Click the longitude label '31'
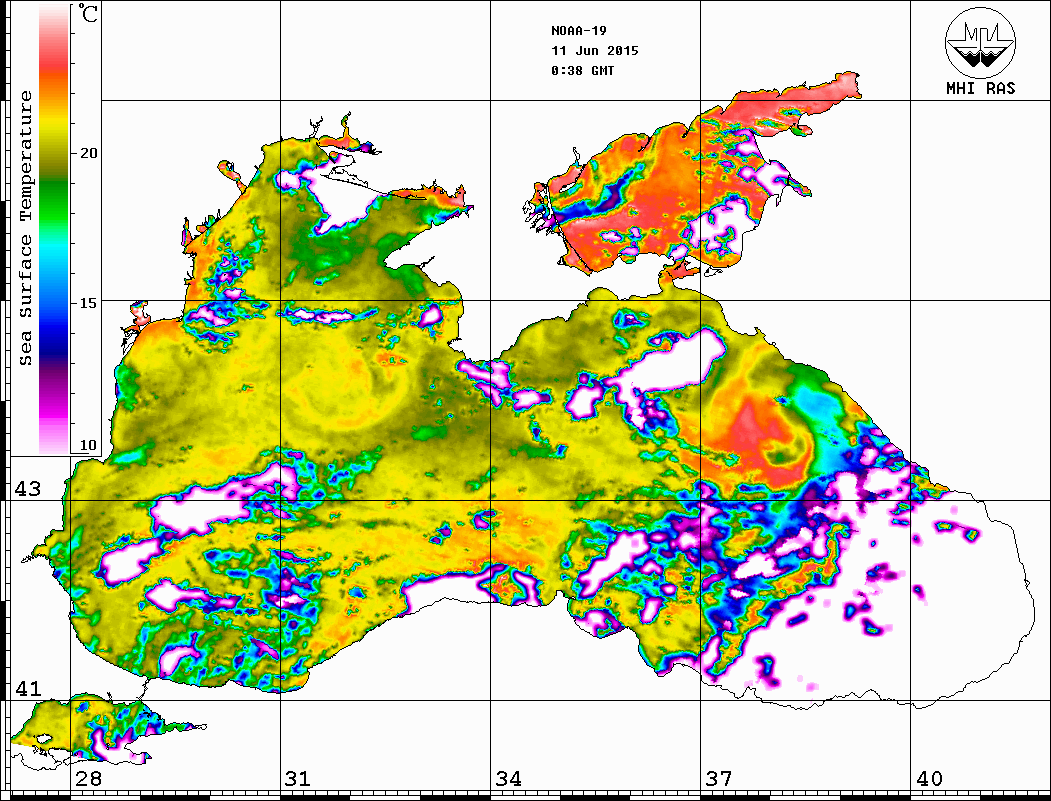The width and height of the screenshot is (1051, 801). pos(298,778)
